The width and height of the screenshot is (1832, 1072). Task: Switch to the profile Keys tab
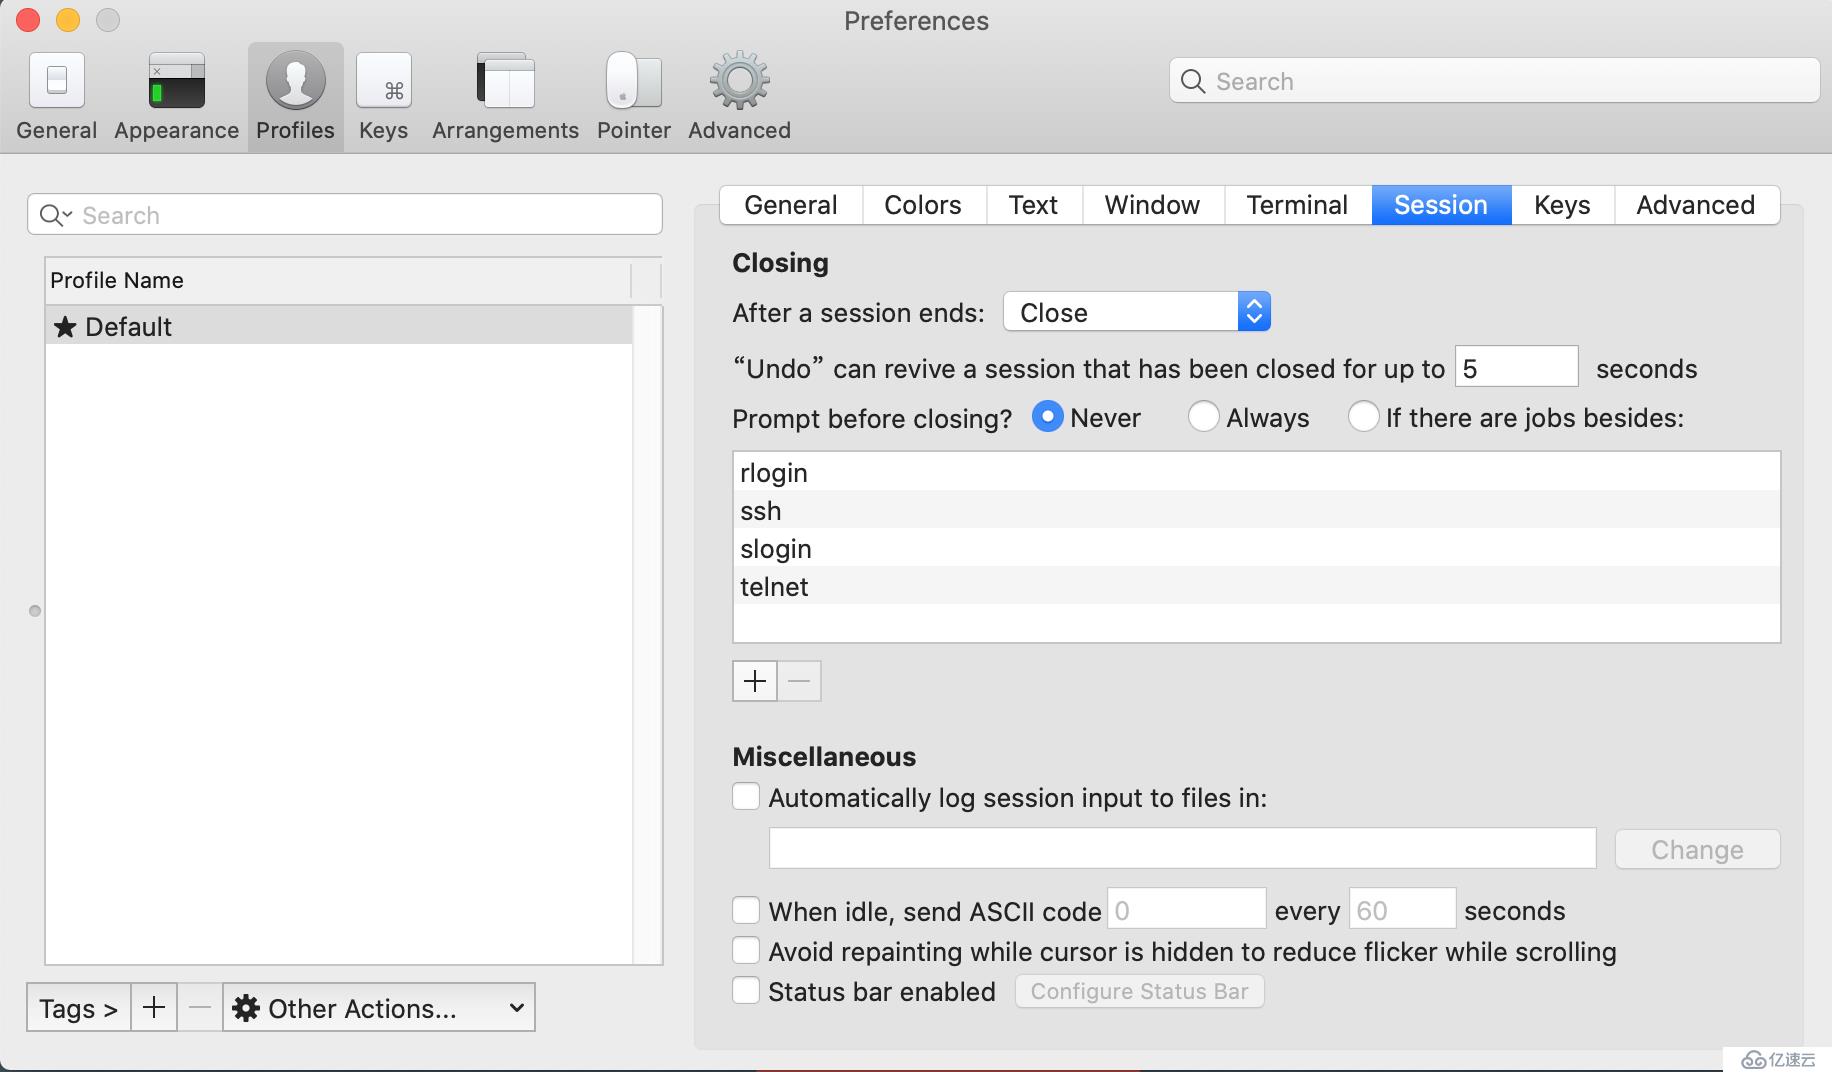[x=1562, y=205]
